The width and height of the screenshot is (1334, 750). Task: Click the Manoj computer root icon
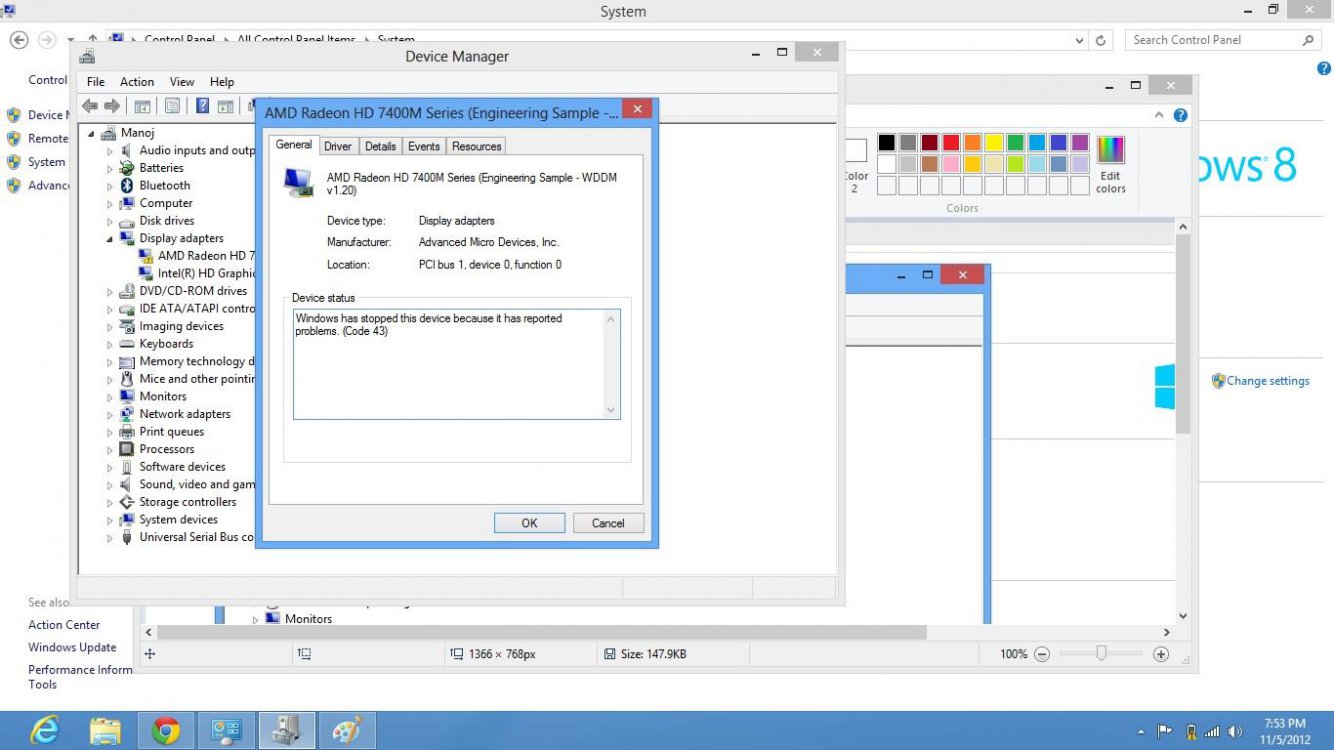109,133
